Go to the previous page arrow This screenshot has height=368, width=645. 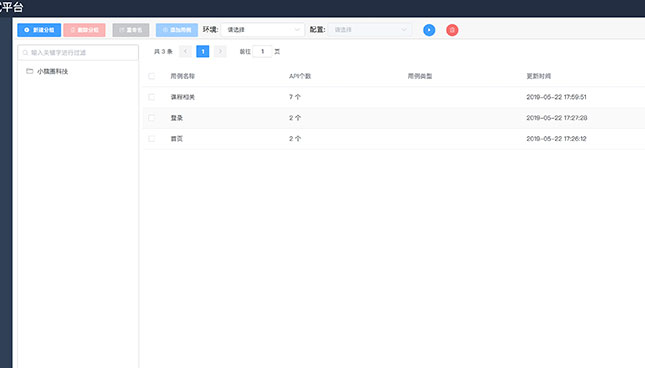(186, 51)
